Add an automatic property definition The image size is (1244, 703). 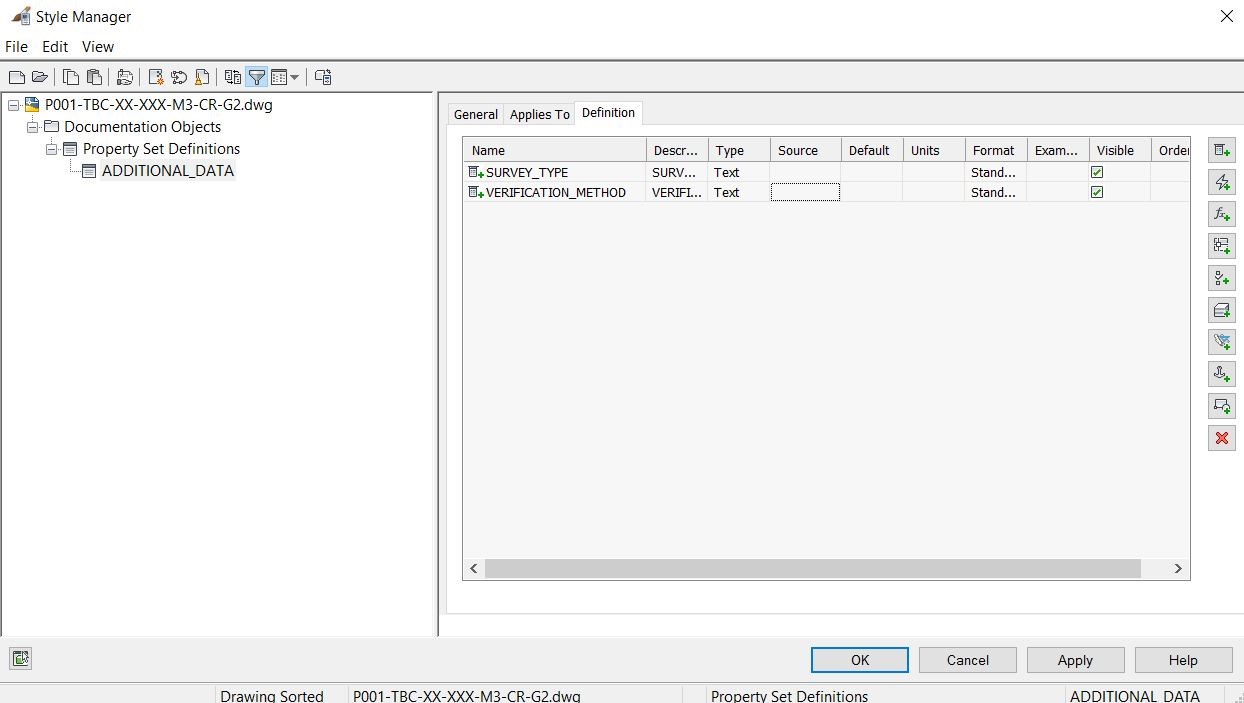coord(1221,182)
